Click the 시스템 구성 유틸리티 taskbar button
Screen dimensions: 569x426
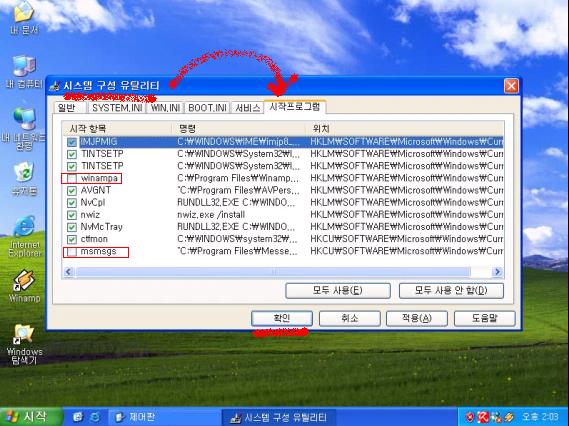coord(278,417)
